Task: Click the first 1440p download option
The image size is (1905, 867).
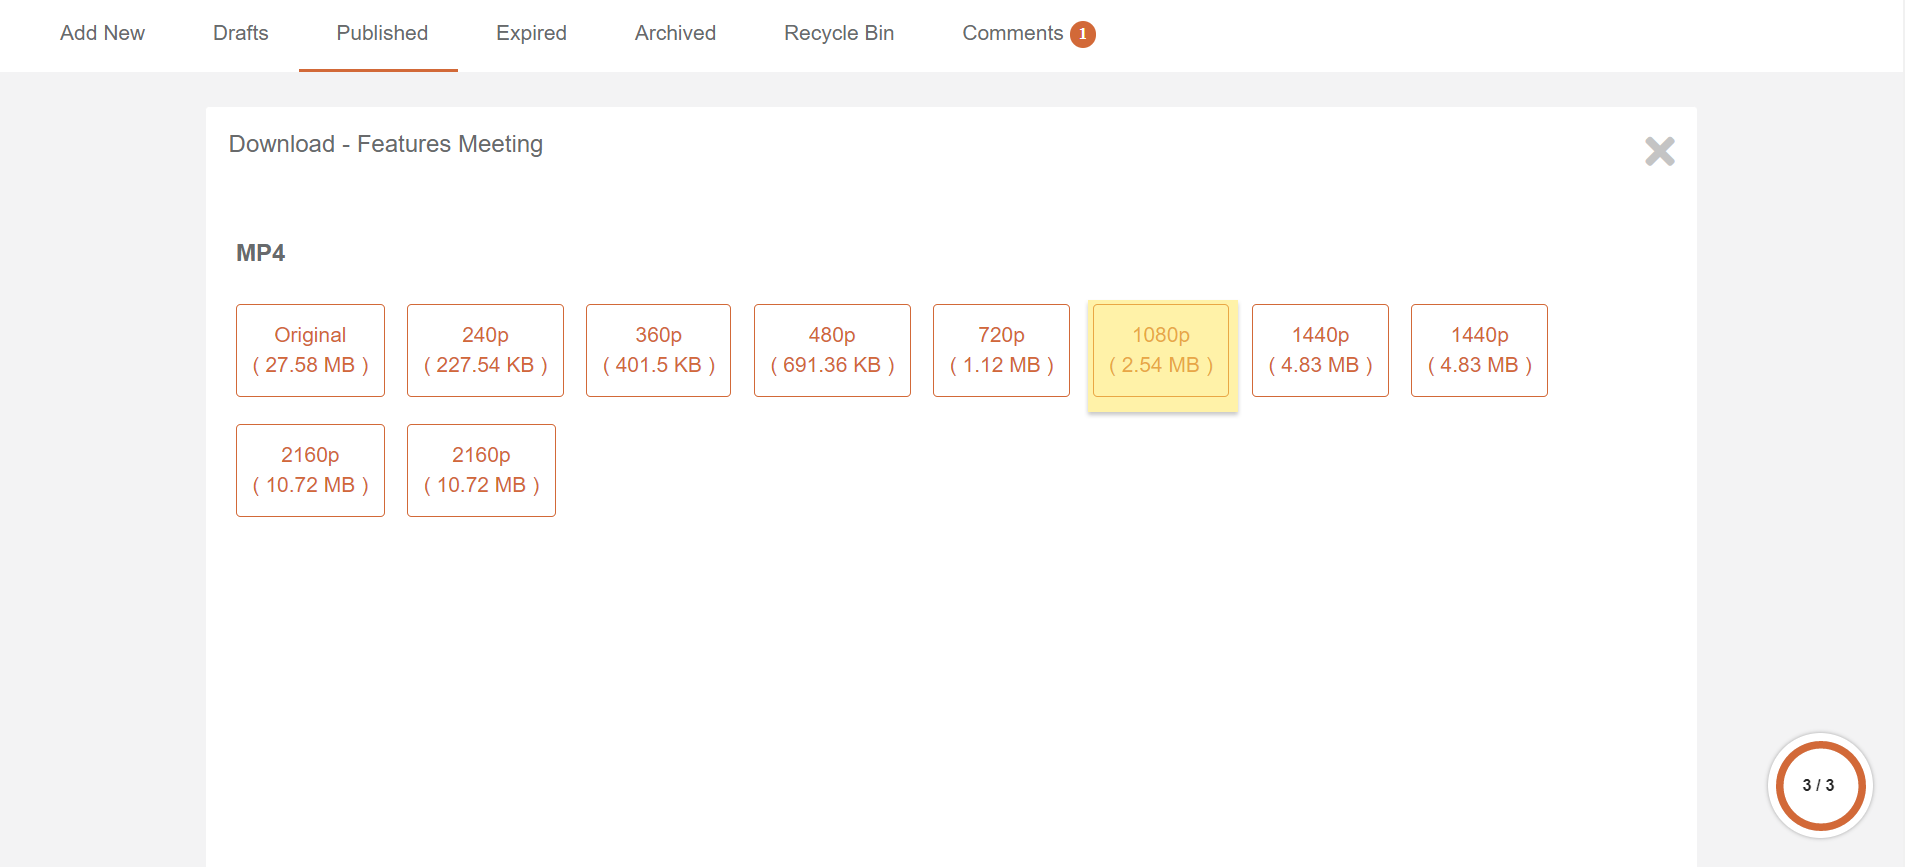Action: pos(1320,350)
